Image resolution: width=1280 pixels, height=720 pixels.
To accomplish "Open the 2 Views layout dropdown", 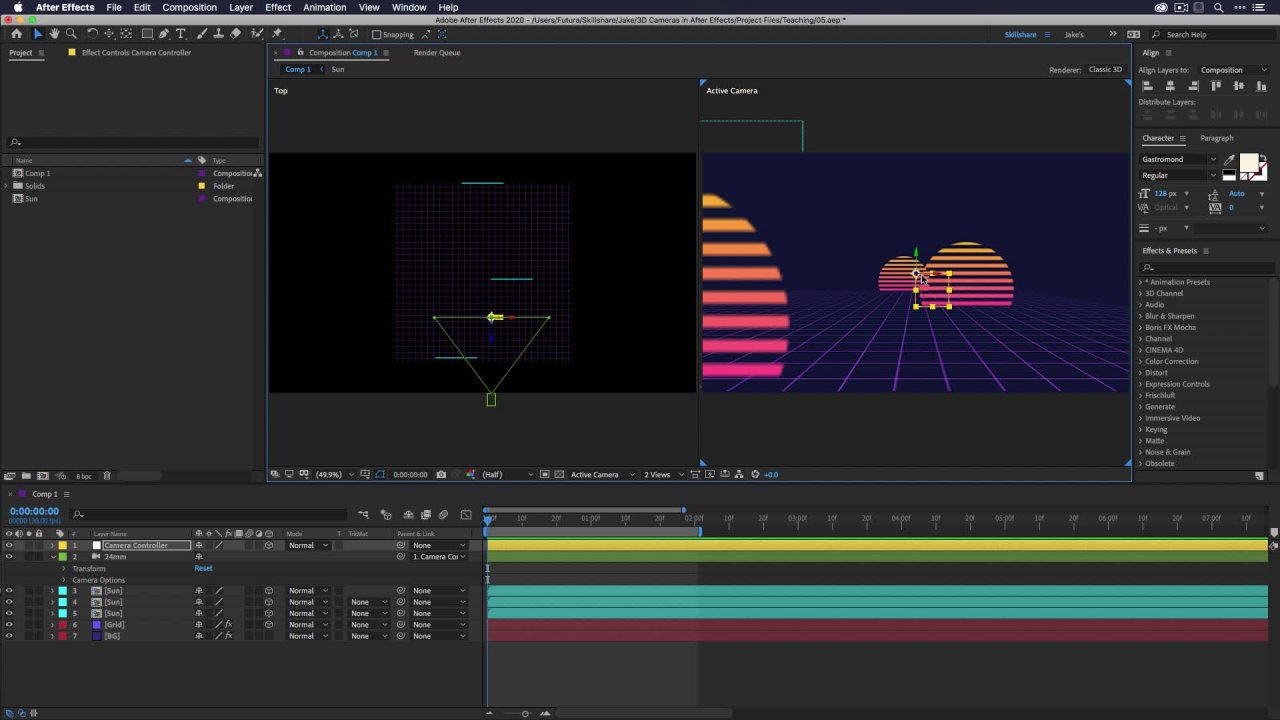I will click(x=658, y=474).
